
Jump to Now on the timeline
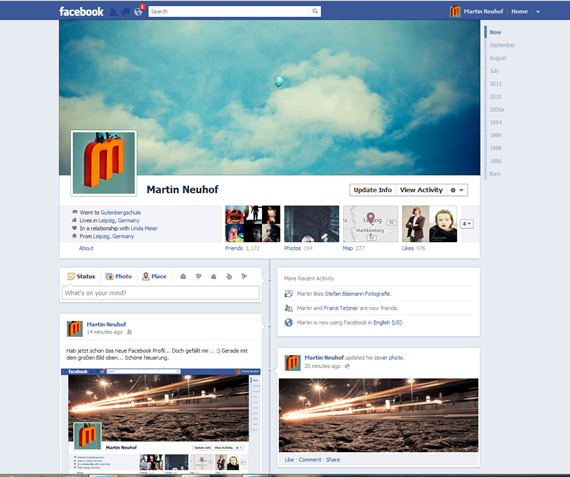click(x=495, y=32)
